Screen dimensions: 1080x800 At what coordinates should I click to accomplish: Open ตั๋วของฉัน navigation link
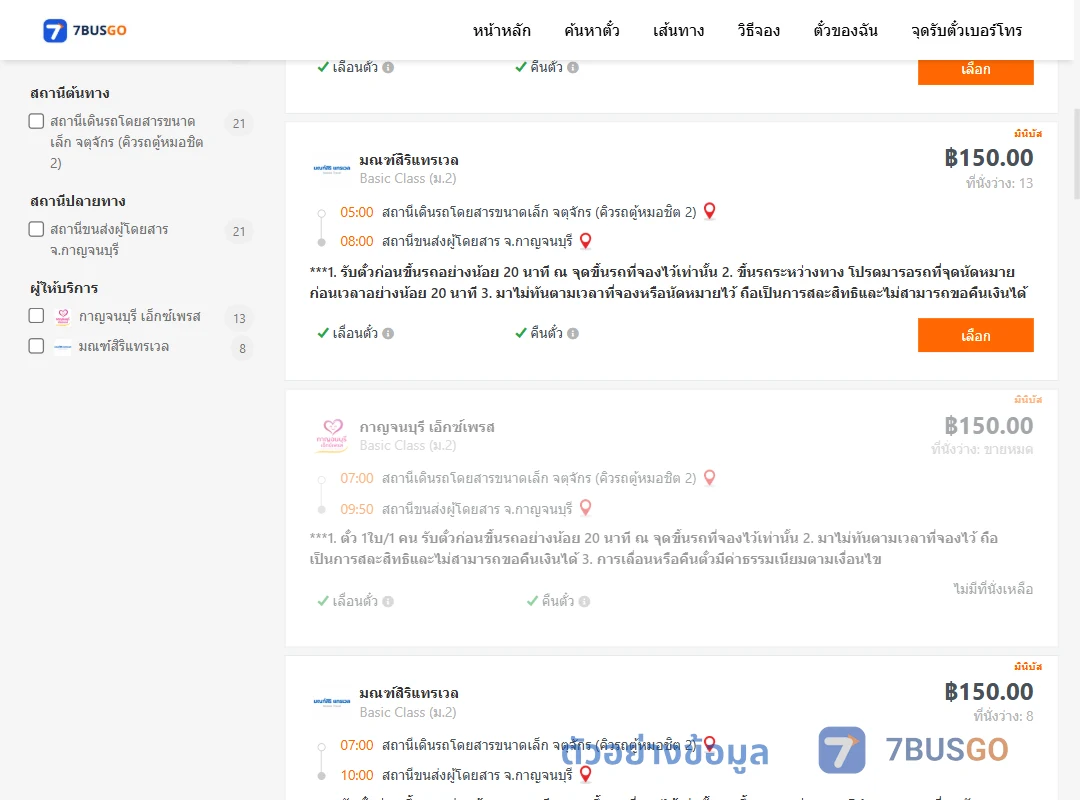click(845, 30)
